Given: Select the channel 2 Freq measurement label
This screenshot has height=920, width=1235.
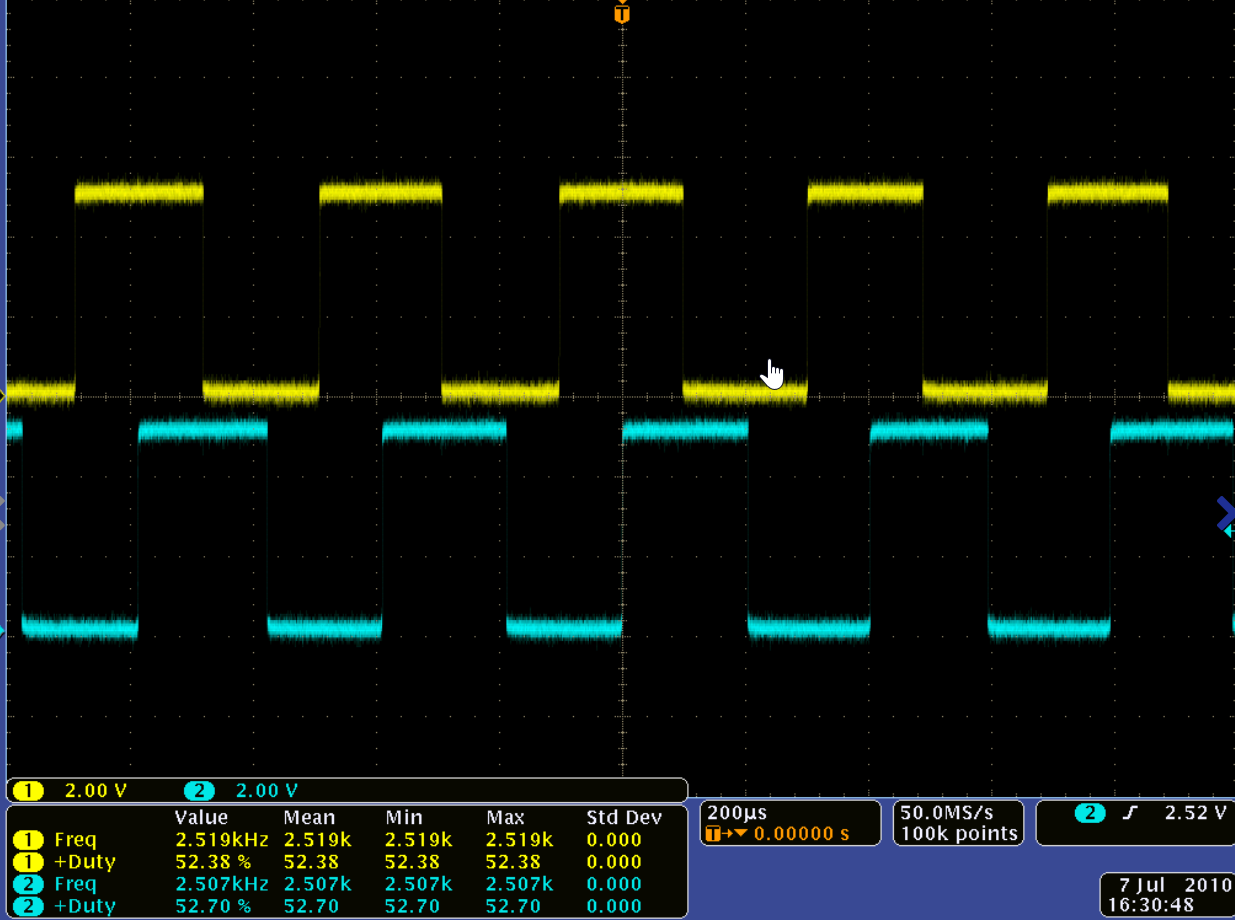Looking at the screenshot, I should click(76, 884).
